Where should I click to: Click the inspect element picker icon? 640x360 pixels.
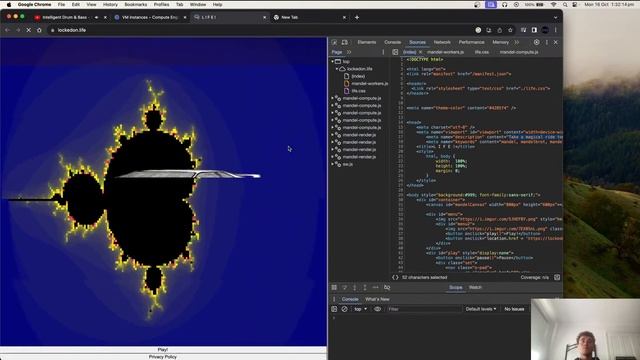click(x=334, y=42)
